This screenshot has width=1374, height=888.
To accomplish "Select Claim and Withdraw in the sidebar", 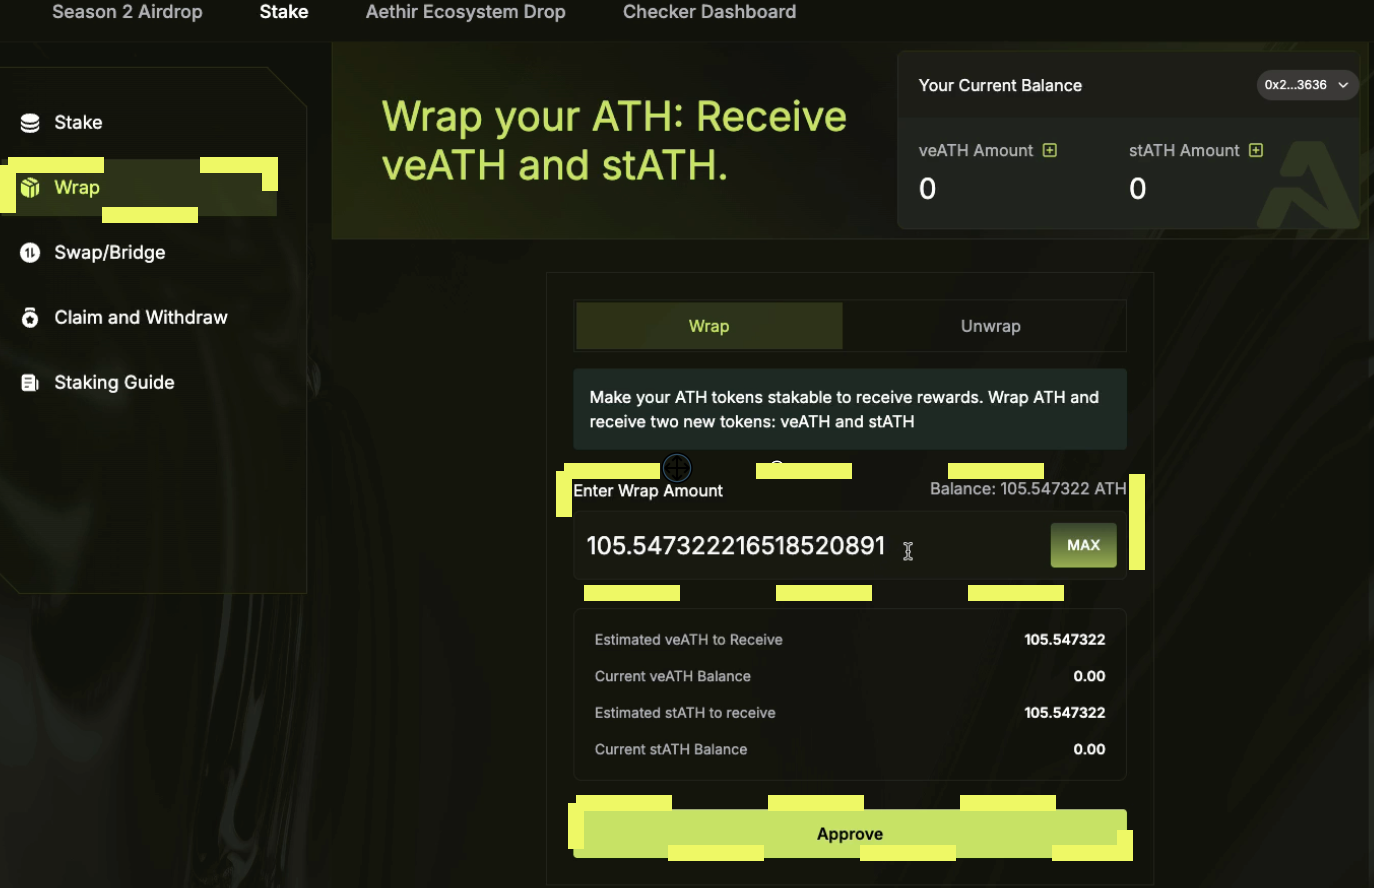I will (x=140, y=317).
